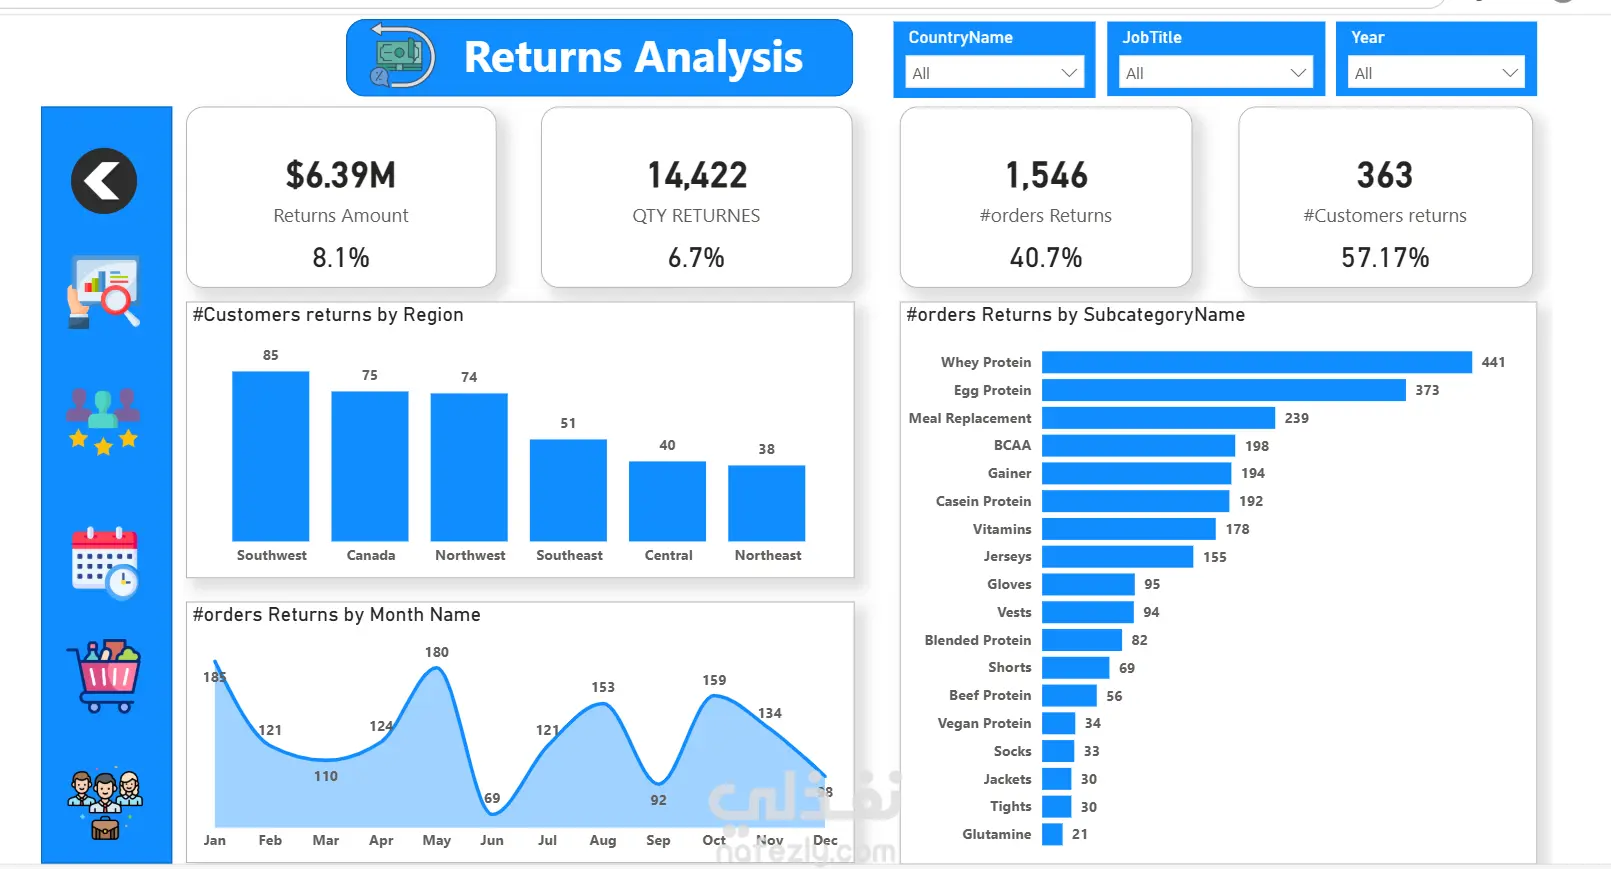Click the 180 May peak data label
Viewport: 1611px width, 869px height.
coord(437,652)
